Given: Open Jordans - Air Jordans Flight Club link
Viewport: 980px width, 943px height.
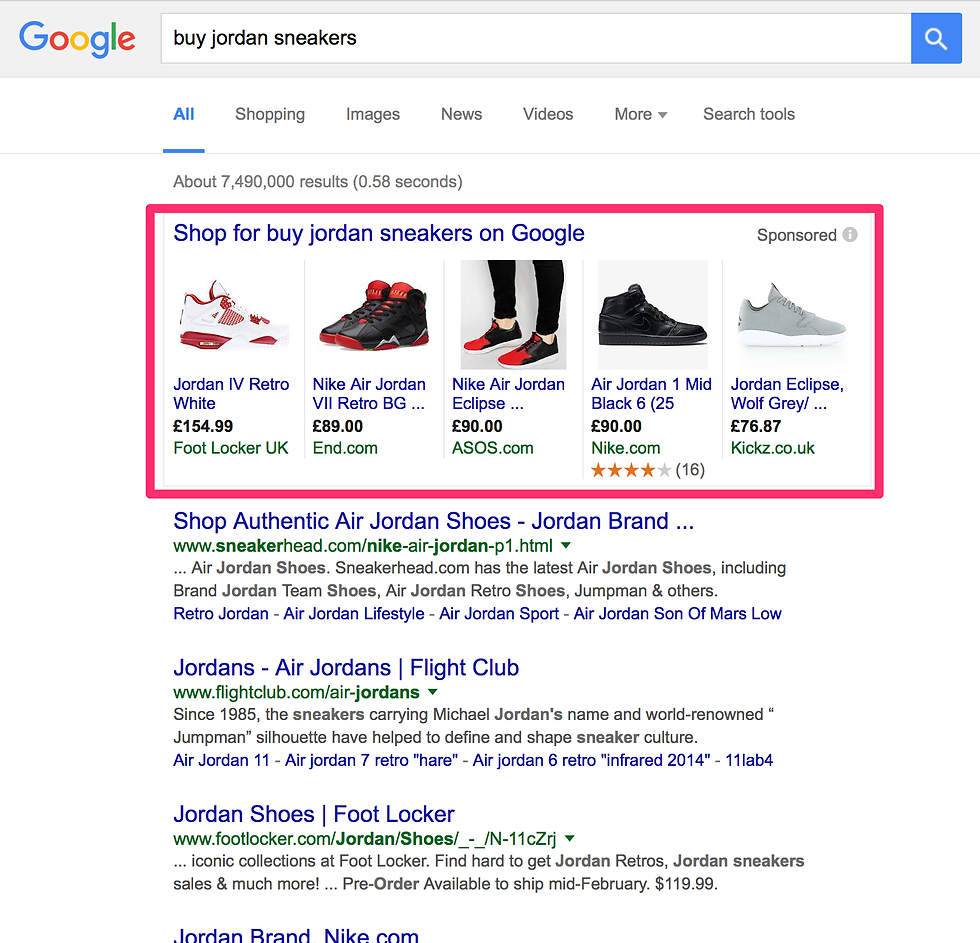Looking at the screenshot, I should 346,668.
